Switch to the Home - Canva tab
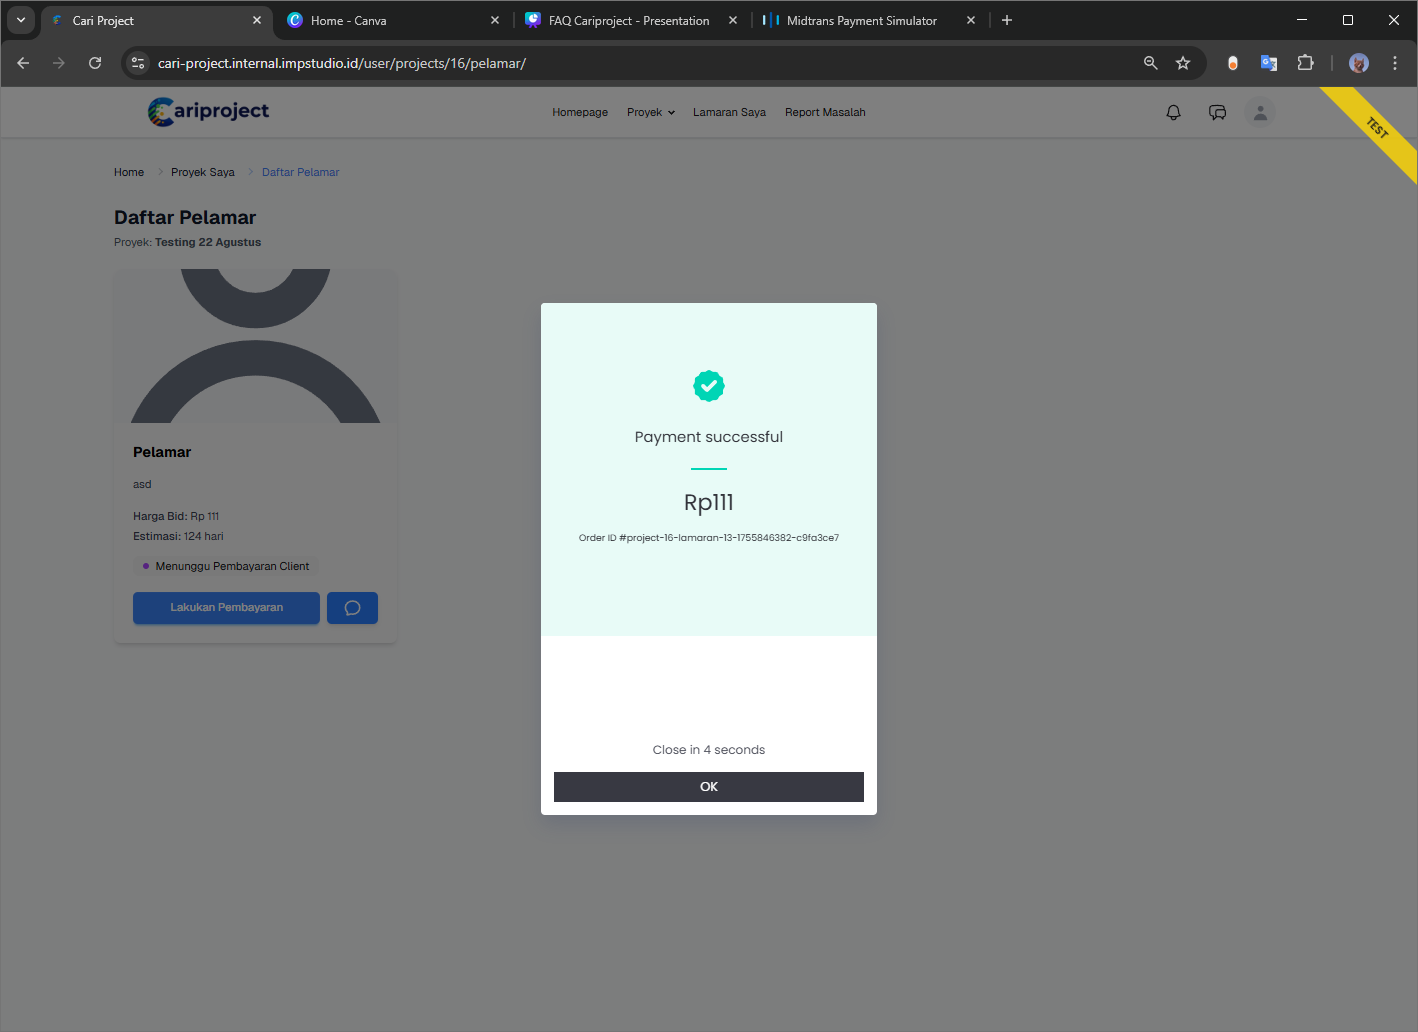Viewport: 1418px width, 1032px height. coord(348,21)
